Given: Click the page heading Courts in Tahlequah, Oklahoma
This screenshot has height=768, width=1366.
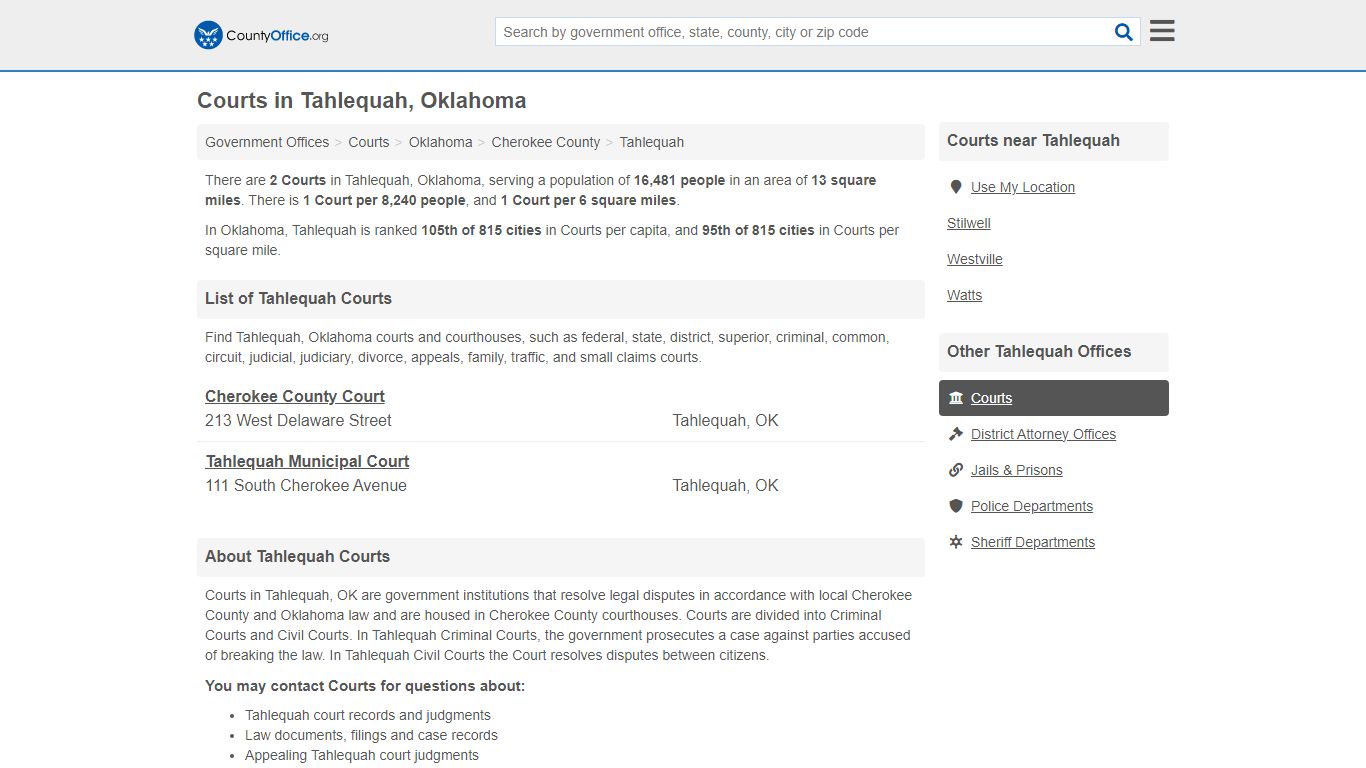Looking at the screenshot, I should [362, 101].
